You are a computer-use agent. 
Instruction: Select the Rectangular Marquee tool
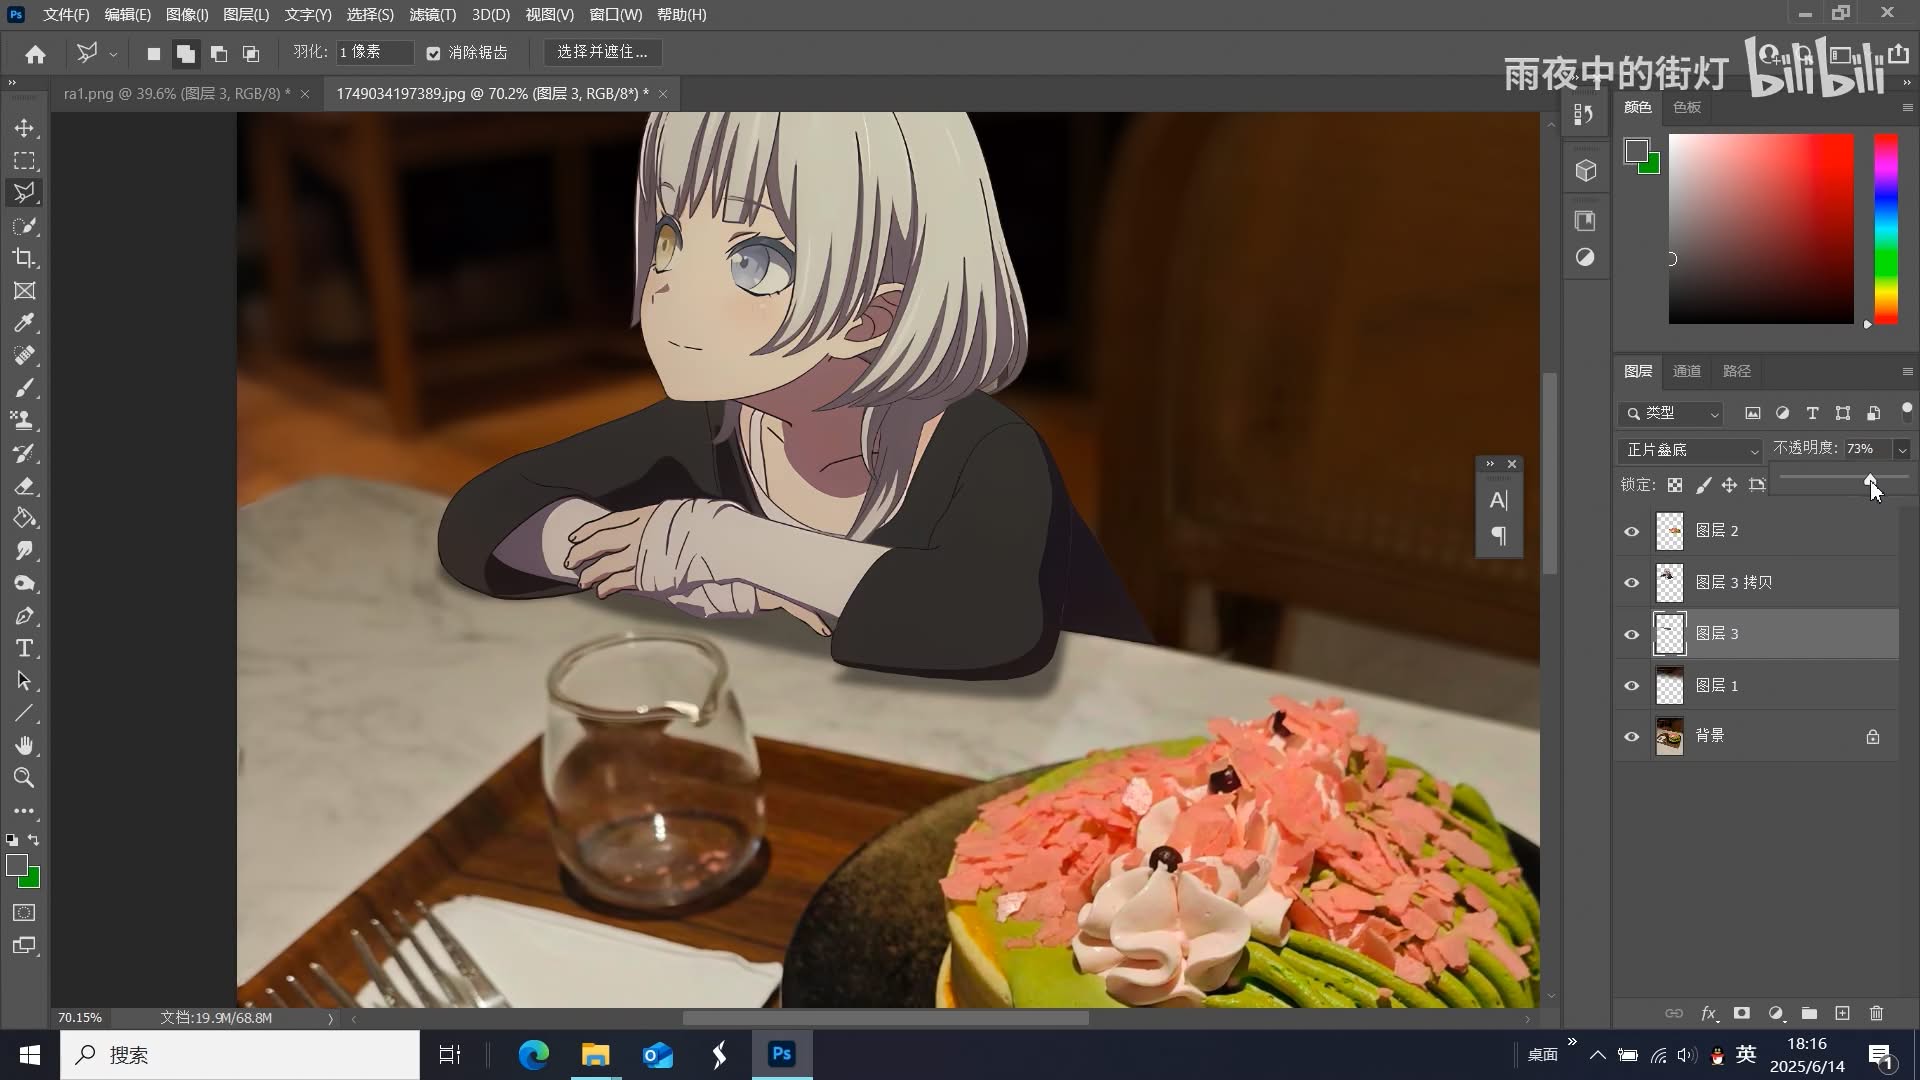click(x=24, y=160)
